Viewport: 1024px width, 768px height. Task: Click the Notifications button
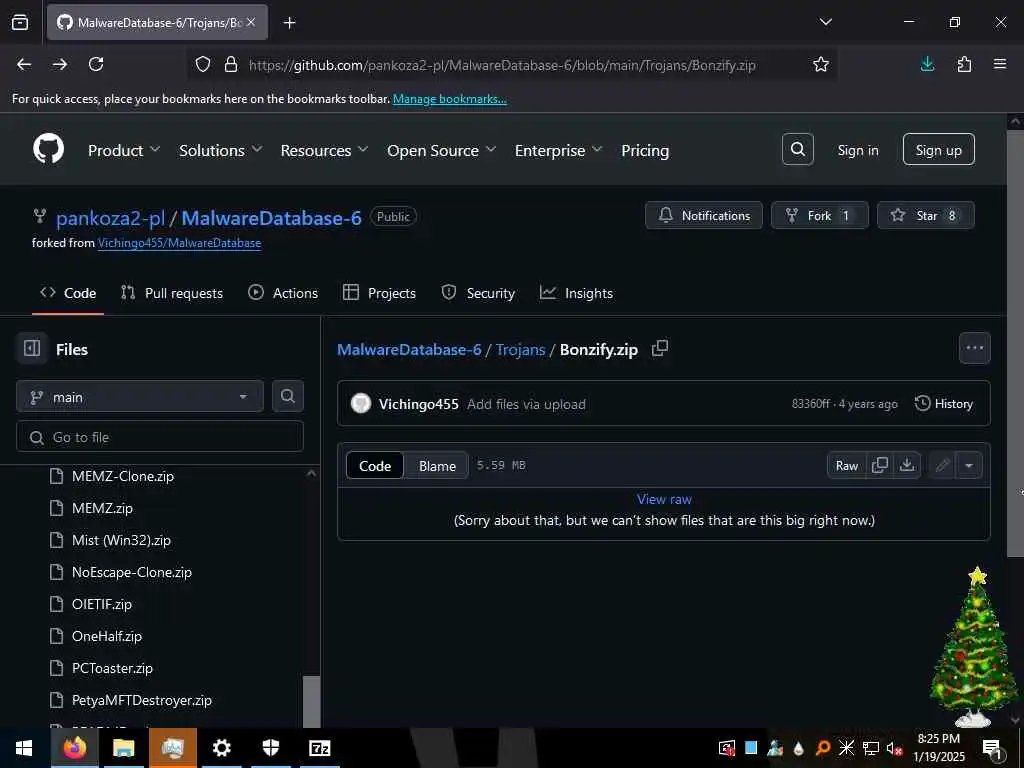coord(703,215)
